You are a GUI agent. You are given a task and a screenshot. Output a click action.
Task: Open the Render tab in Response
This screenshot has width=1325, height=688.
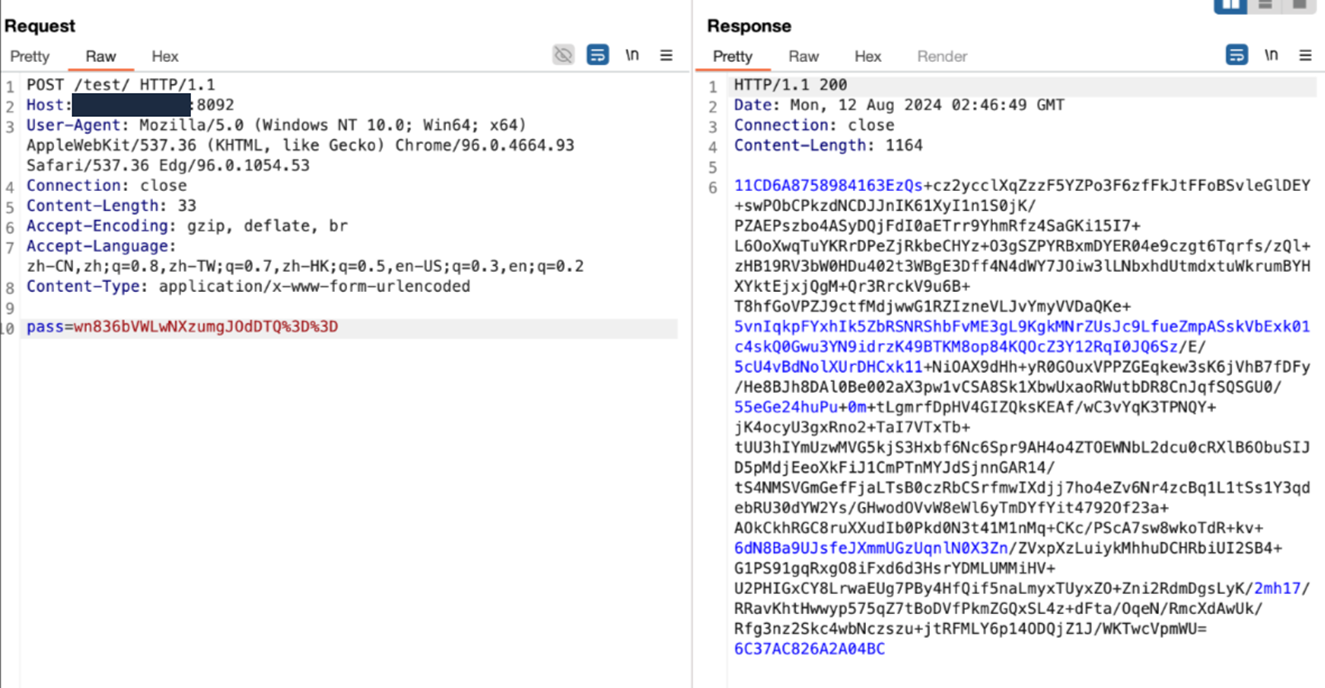[941, 56]
